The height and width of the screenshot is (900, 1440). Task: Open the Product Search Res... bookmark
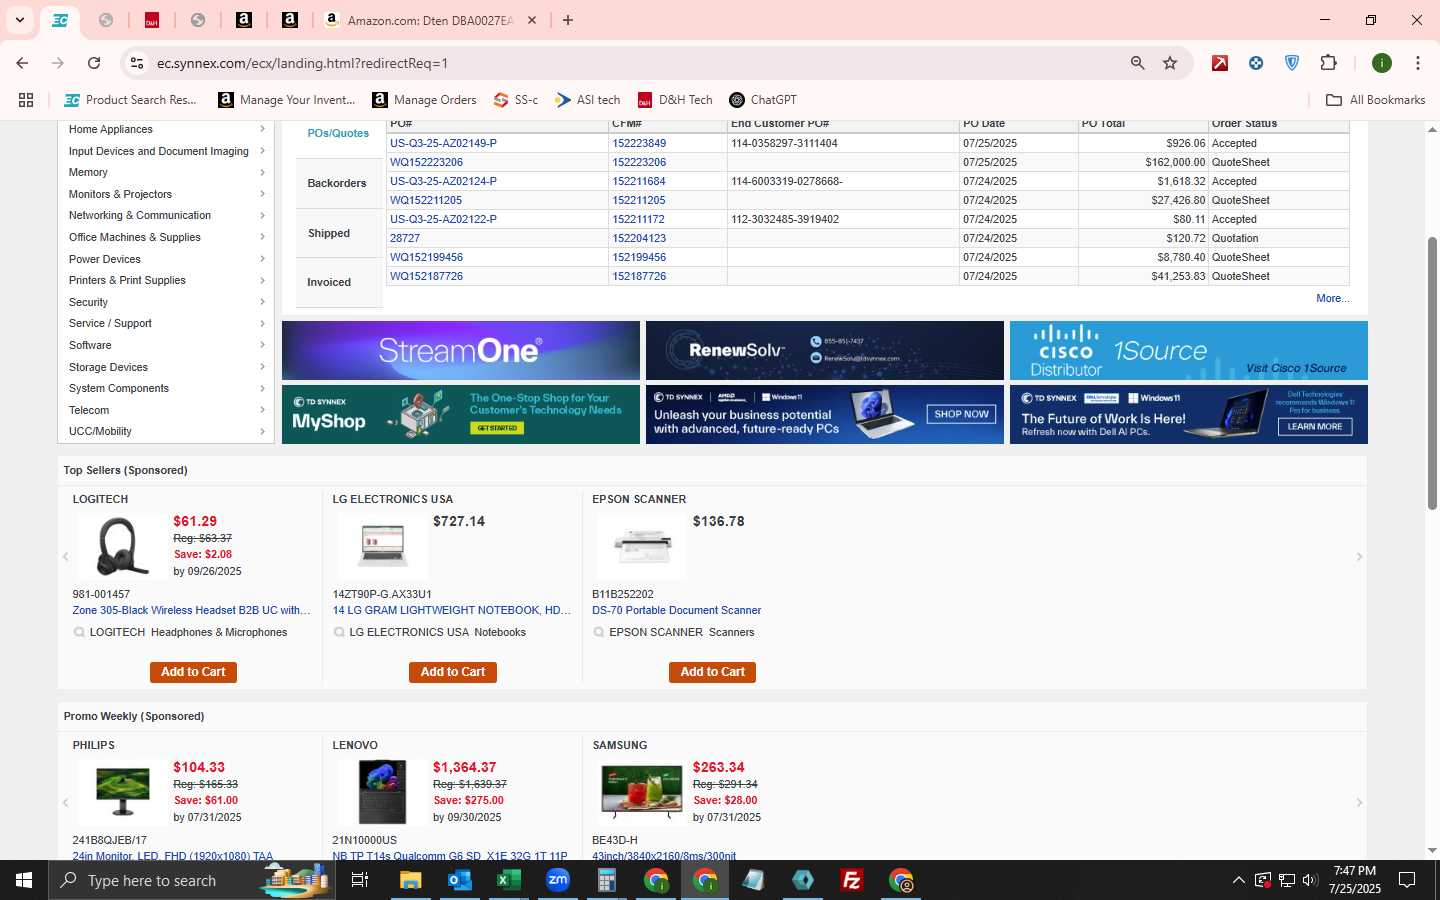[x=131, y=100]
